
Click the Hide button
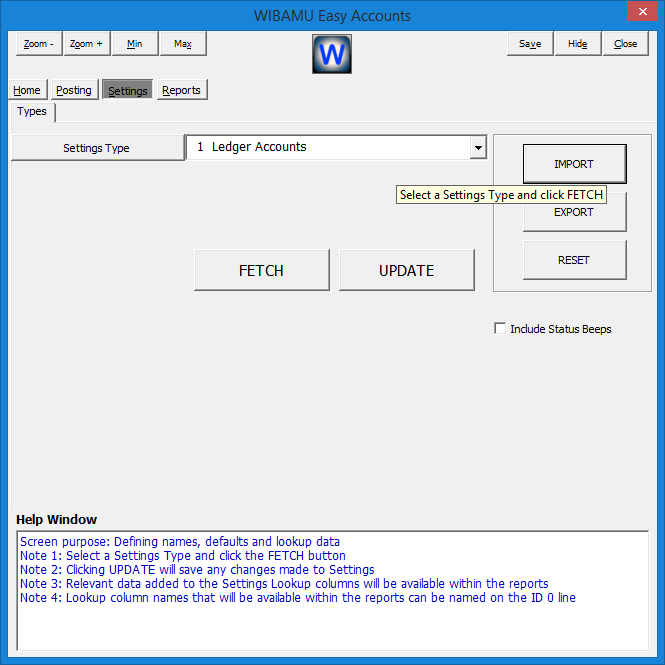578,43
